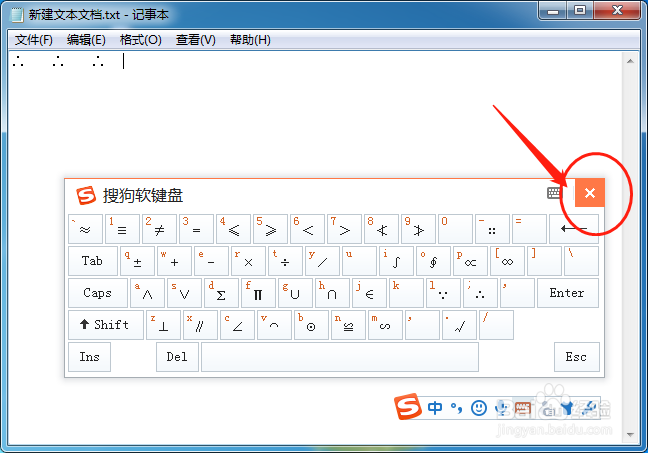Open the emoji smiley panel on the IME bar
This screenshot has height=453, width=648.
(x=479, y=408)
